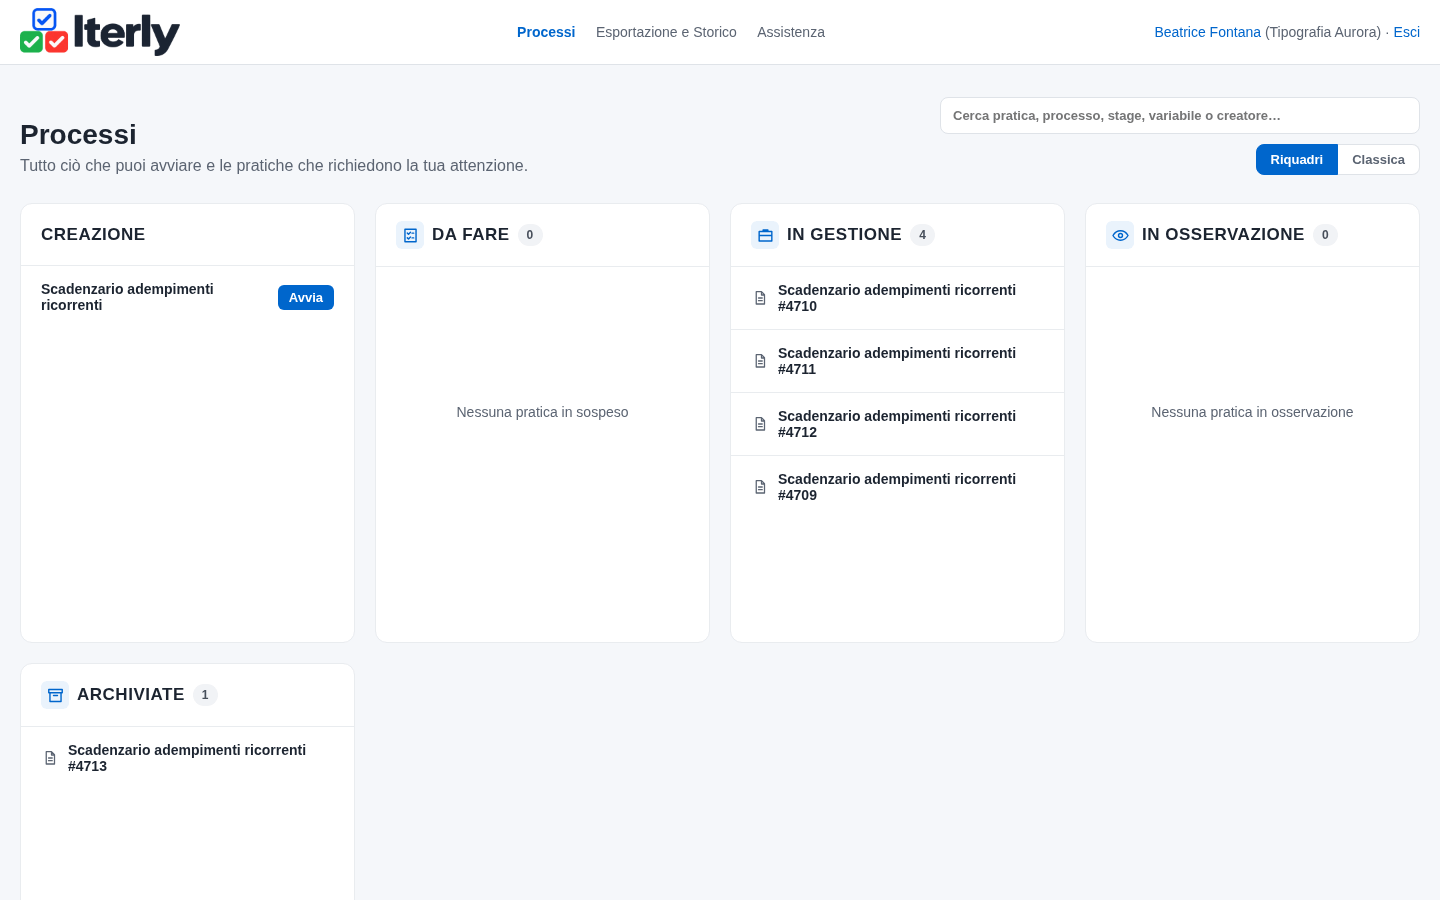This screenshot has width=1440, height=900.
Task: Click document icon beside archived pratica #4713
Action: [x=50, y=758]
